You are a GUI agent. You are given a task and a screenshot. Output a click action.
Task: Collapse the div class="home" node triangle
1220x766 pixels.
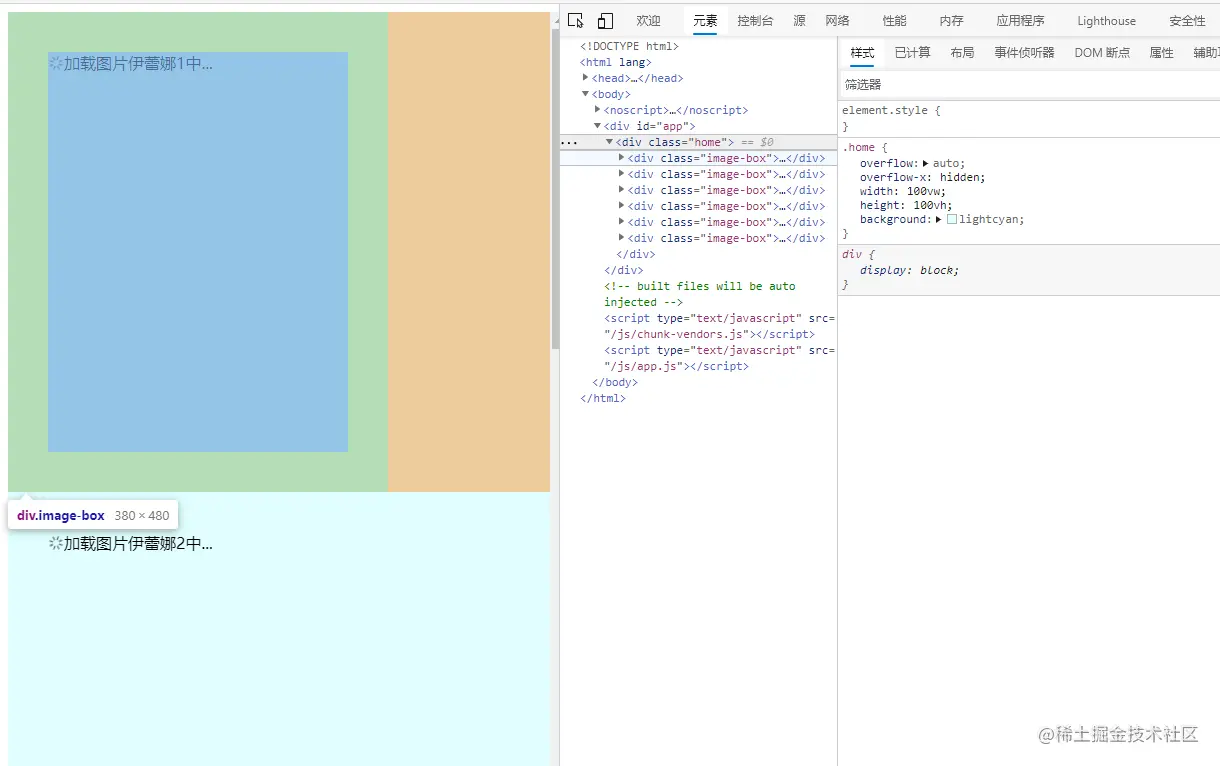point(610,142)
